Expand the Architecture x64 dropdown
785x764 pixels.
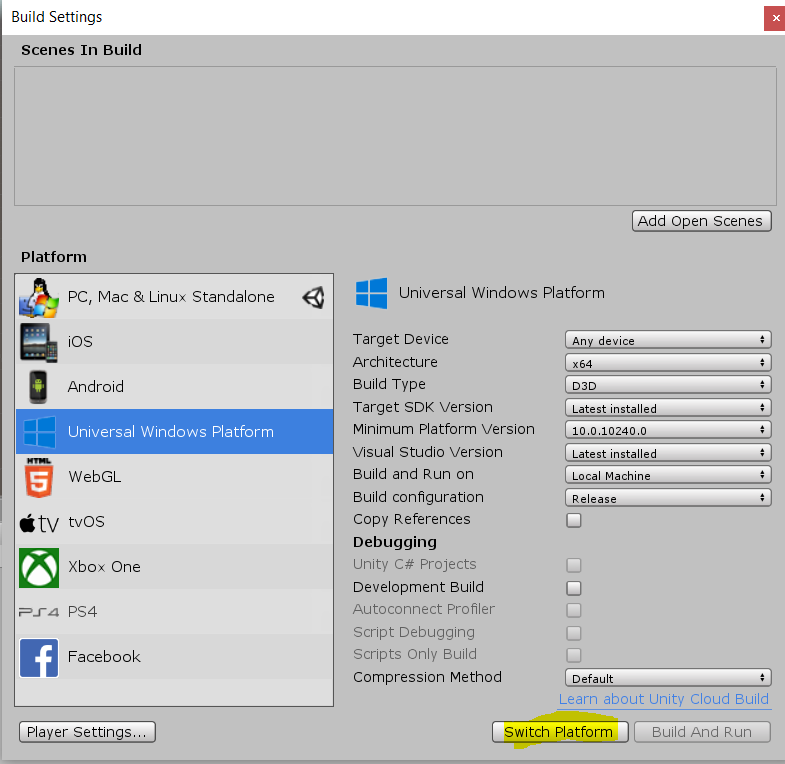point(668,363)
